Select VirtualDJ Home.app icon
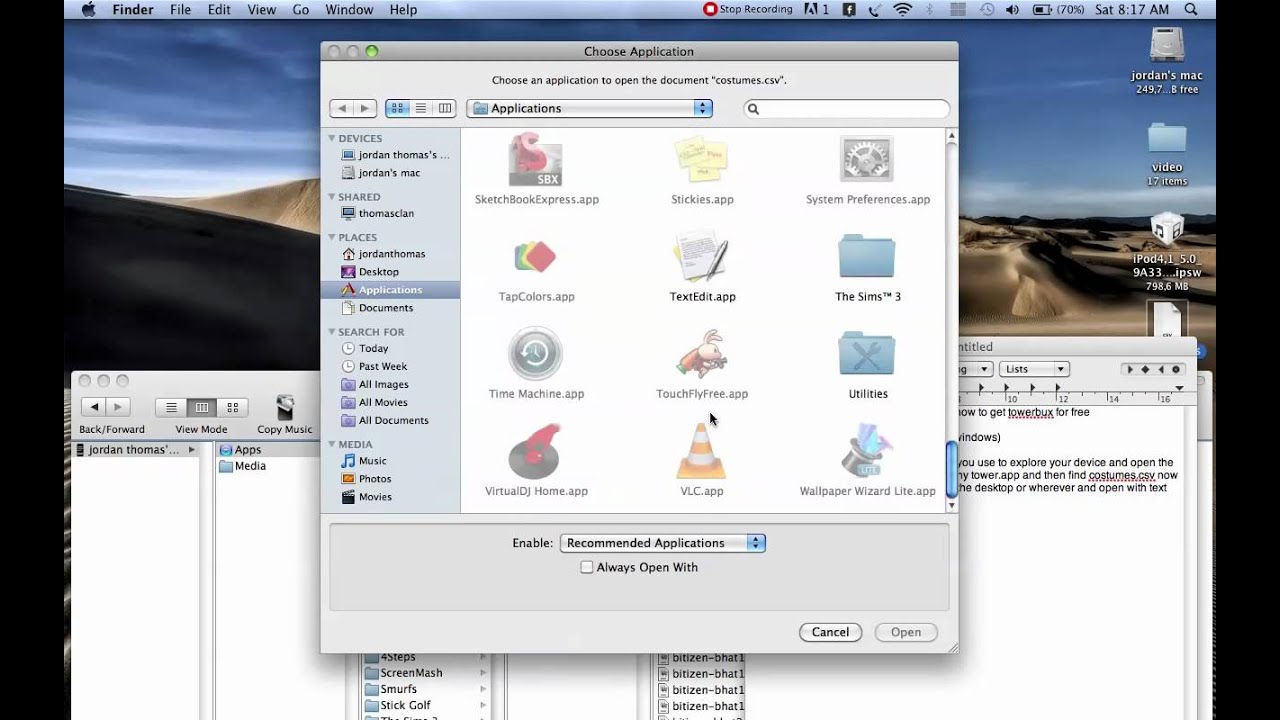This screenshot has height=720, width=1280. pos(536,451)
